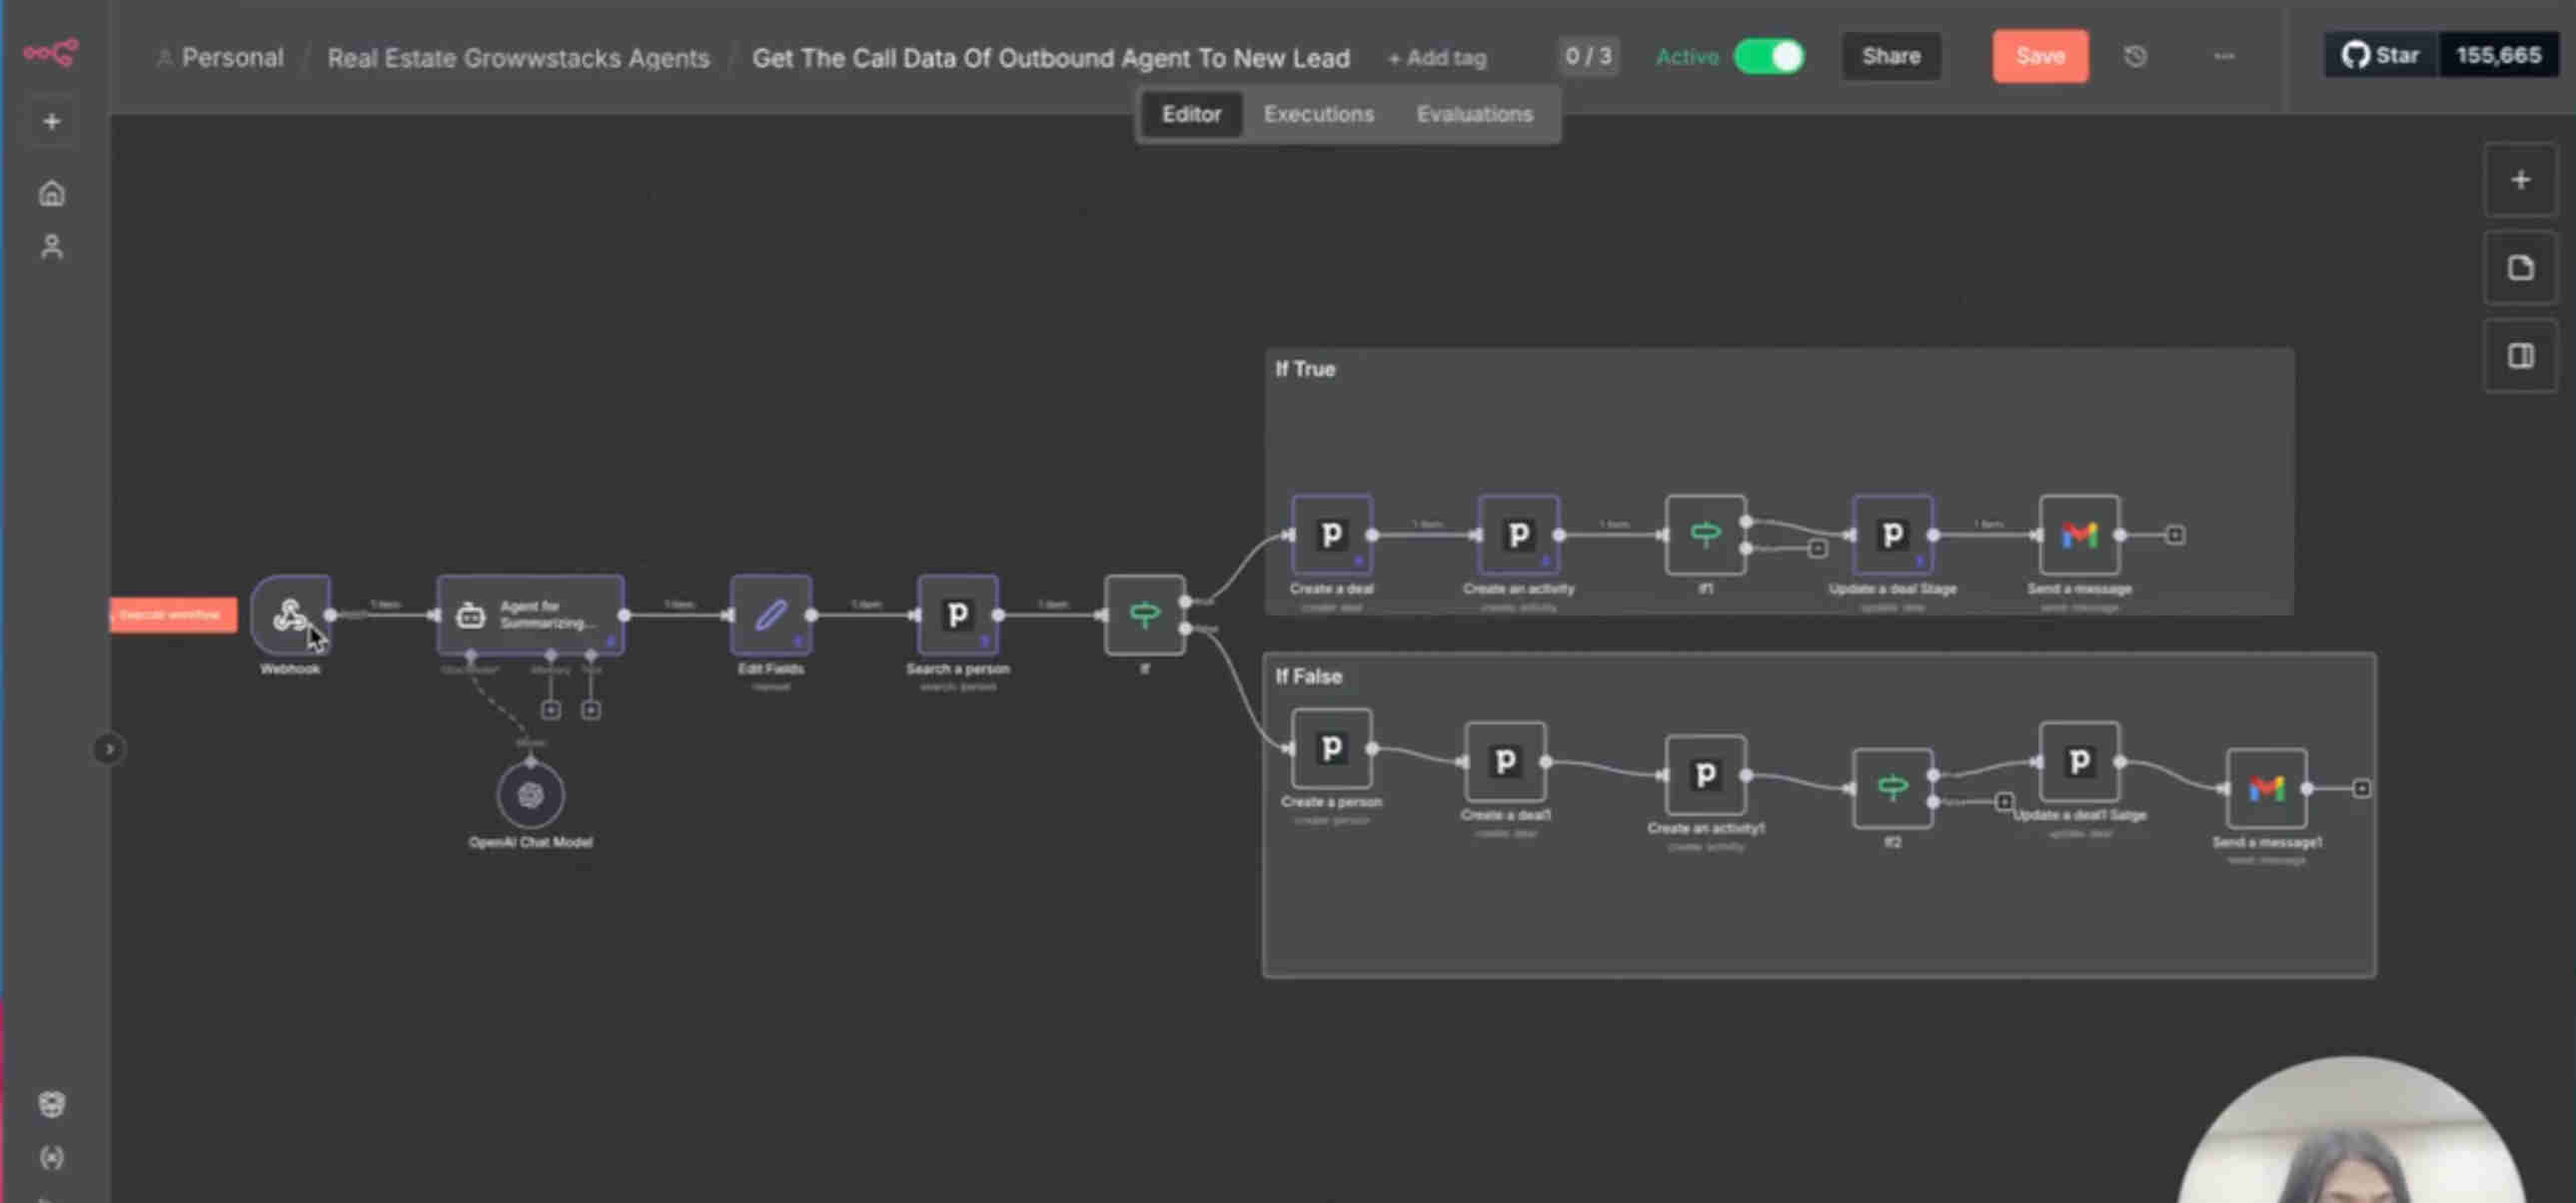Add a sticky note from right panel
Screen dimensions: 2576x1203
pyautogui.click(x=2520, y=268)
